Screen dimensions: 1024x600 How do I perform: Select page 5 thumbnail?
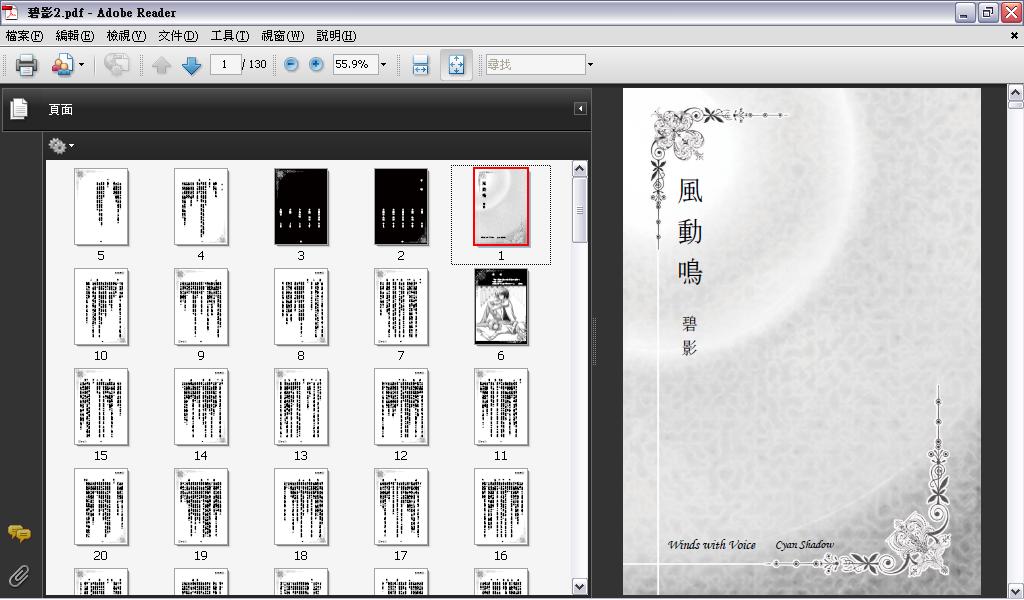(x=101, y=207)
